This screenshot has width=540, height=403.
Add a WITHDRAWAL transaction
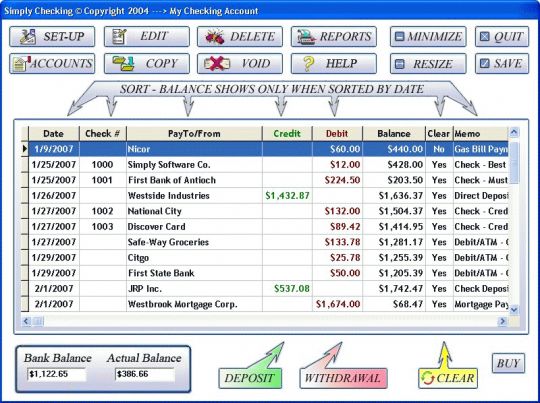point(343,378)
